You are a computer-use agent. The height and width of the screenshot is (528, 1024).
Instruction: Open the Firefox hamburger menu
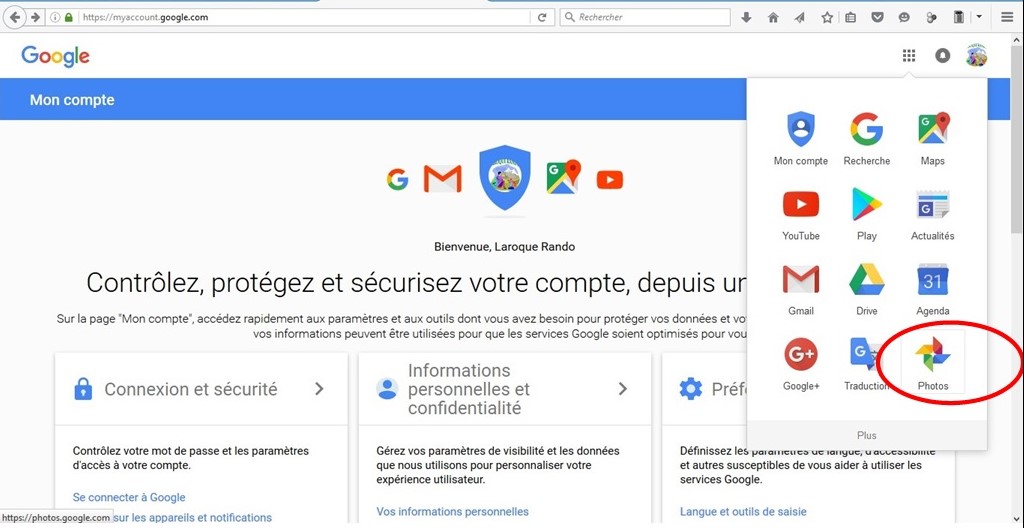click(x=1007, y=17)
